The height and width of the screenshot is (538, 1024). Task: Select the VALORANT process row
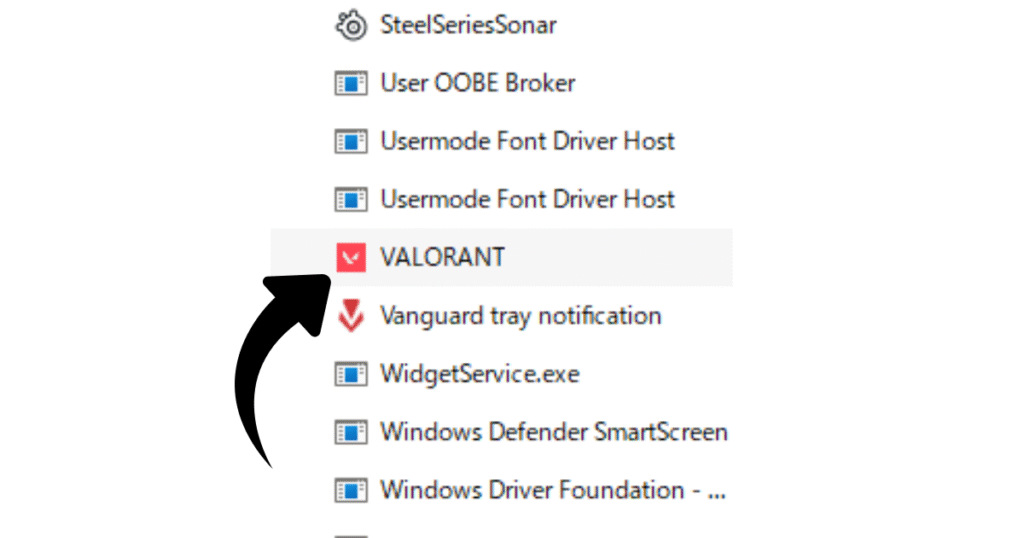(502, 257)
